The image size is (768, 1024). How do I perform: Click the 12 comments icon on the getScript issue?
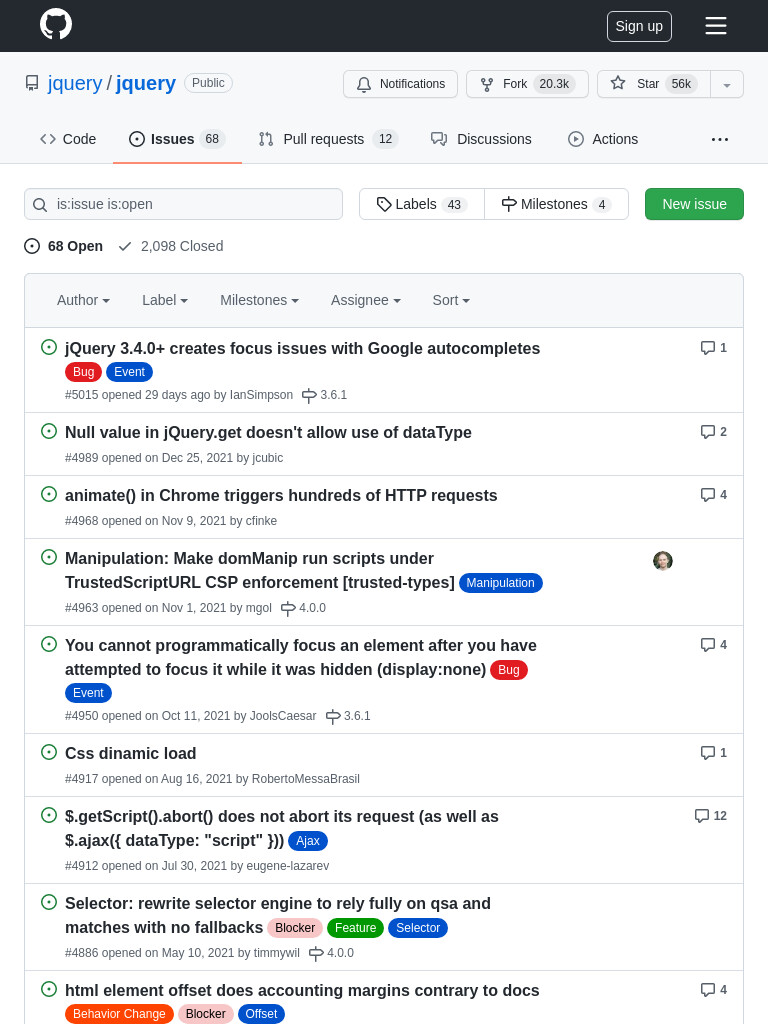[701, 816]
